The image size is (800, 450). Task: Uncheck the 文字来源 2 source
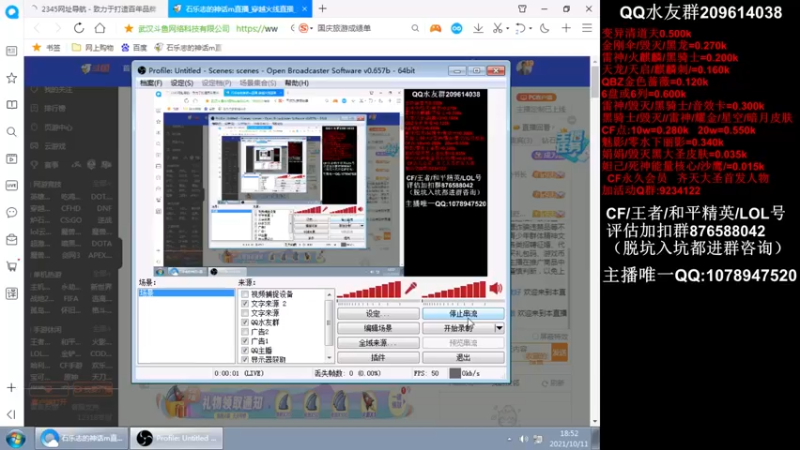[245, 304]
